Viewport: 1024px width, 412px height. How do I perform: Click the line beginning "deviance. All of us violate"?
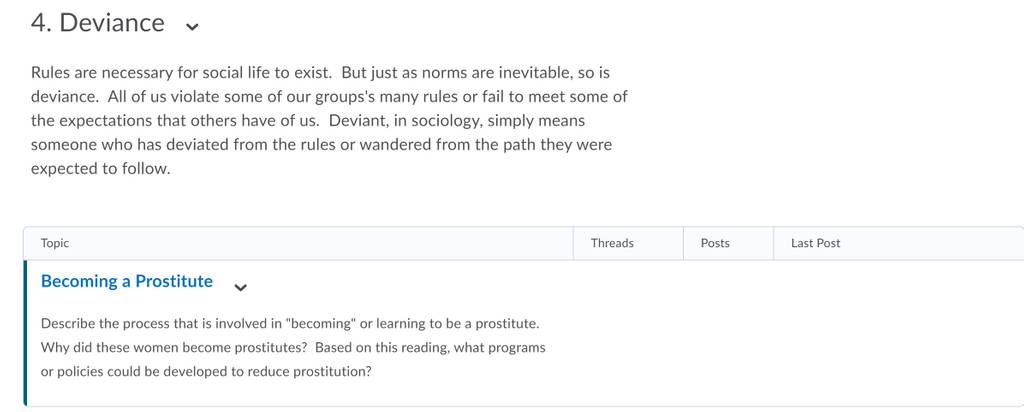tap(329, 97)
